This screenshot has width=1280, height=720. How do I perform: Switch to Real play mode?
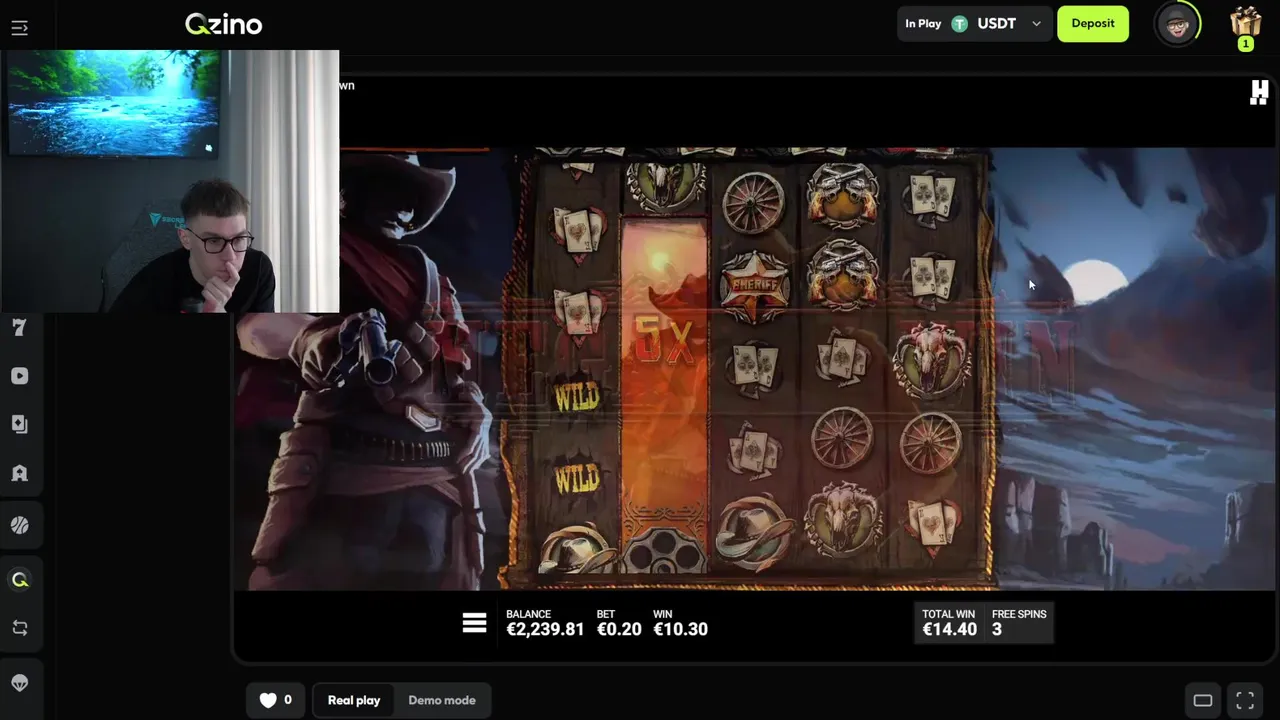(354, 700)
